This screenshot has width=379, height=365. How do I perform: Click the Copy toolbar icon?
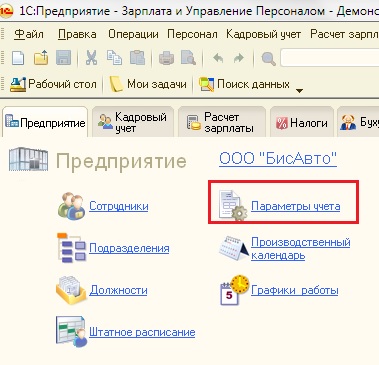point(114,58)
